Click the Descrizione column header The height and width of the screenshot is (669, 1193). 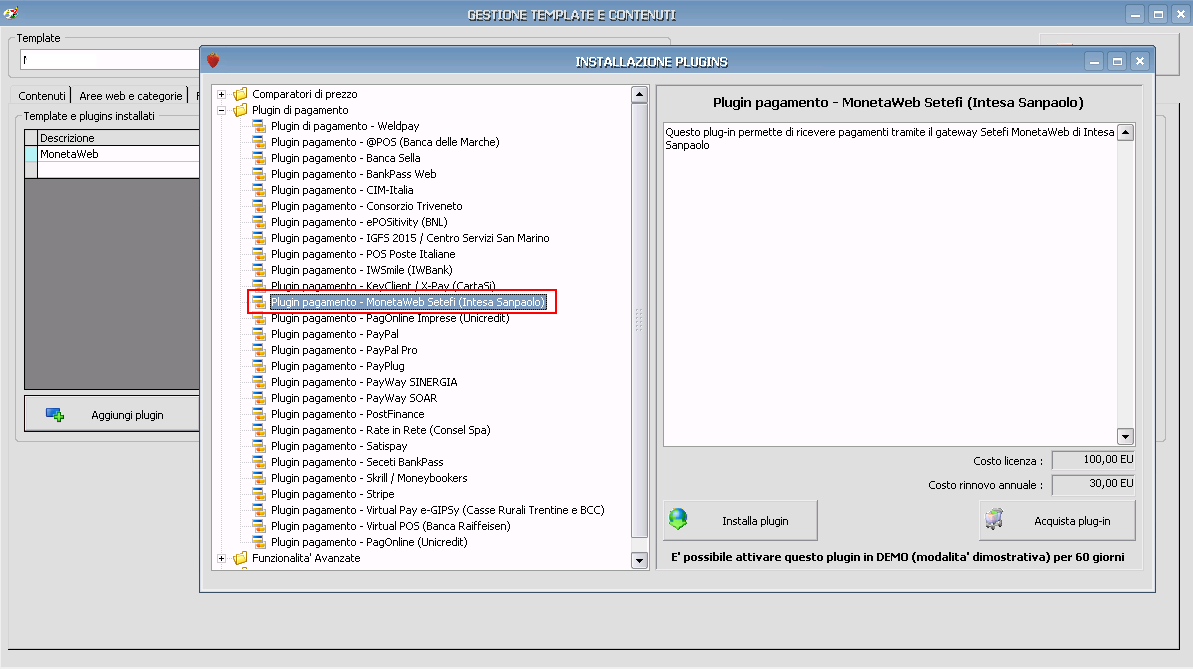coord(118,139)
